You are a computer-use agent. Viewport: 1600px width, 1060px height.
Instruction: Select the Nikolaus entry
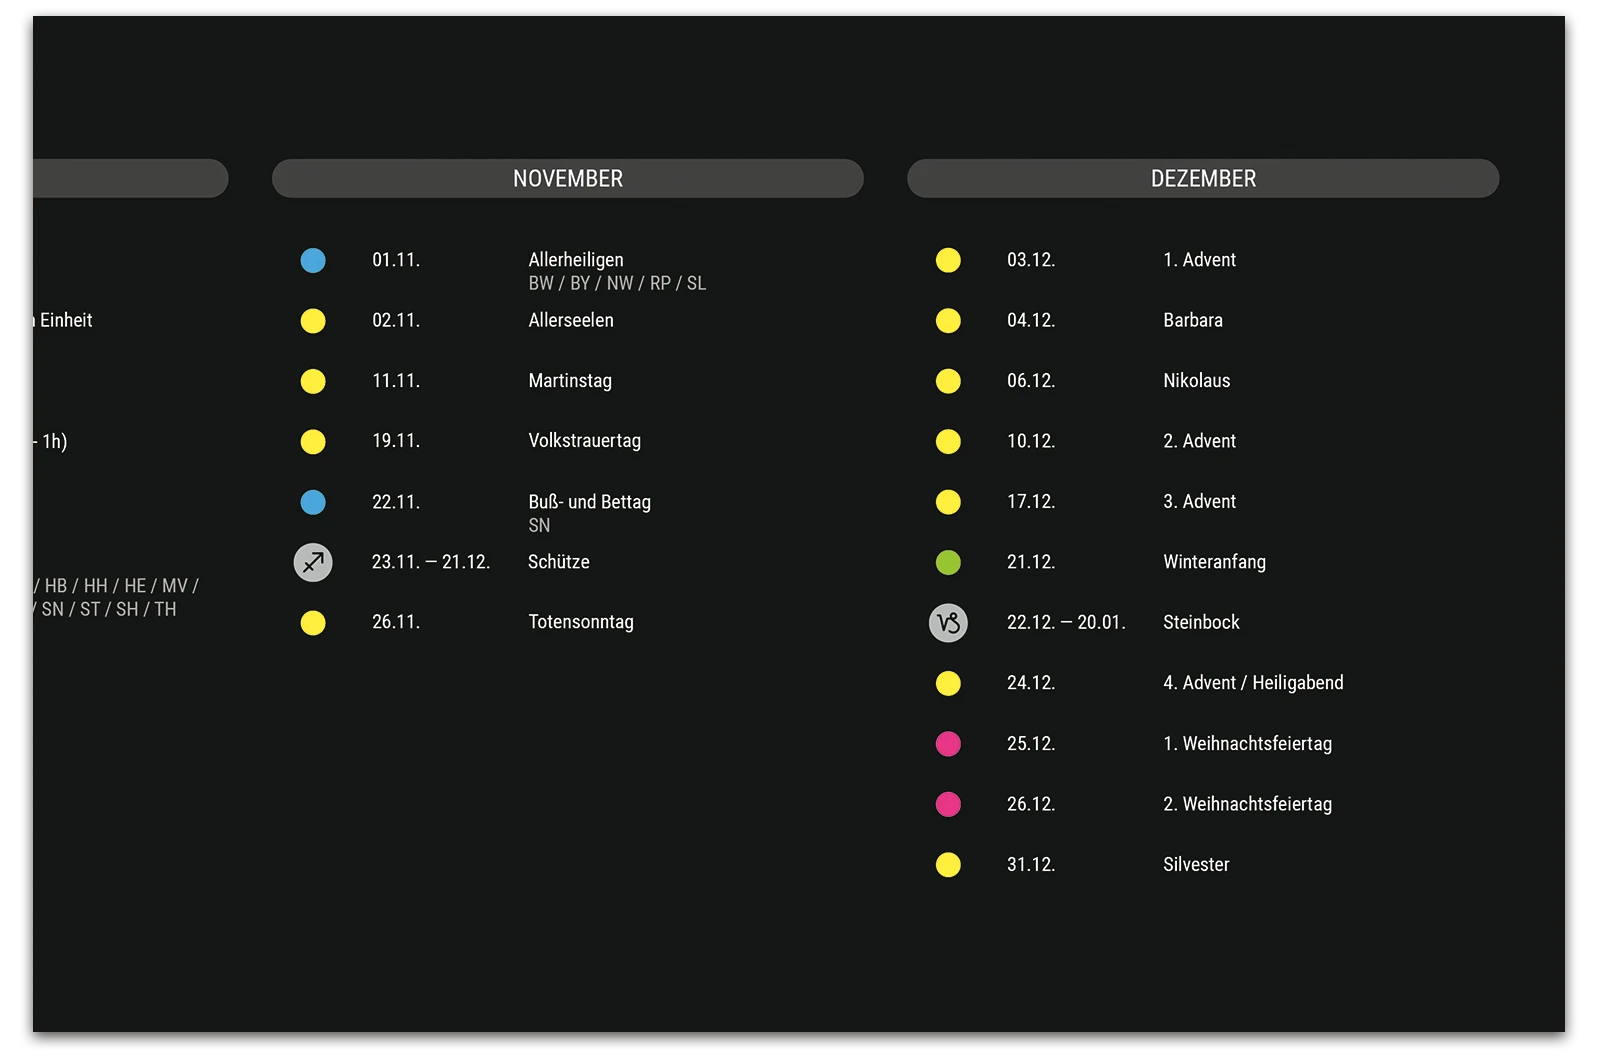point(1196,381)
